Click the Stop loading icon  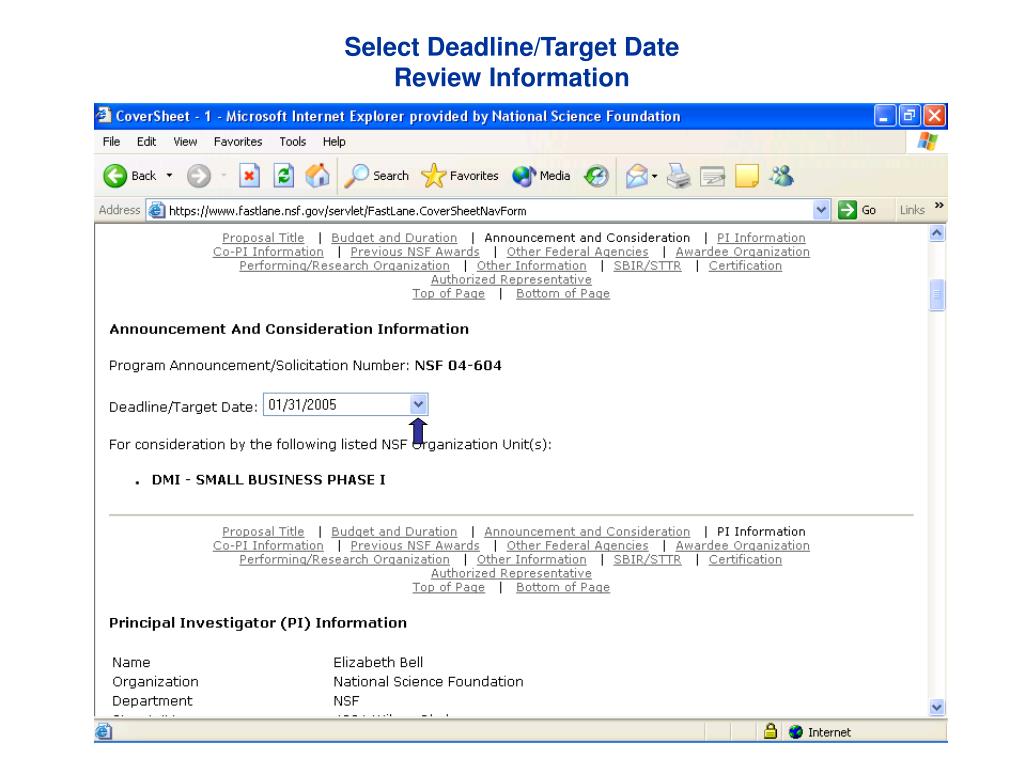(249, 176)
